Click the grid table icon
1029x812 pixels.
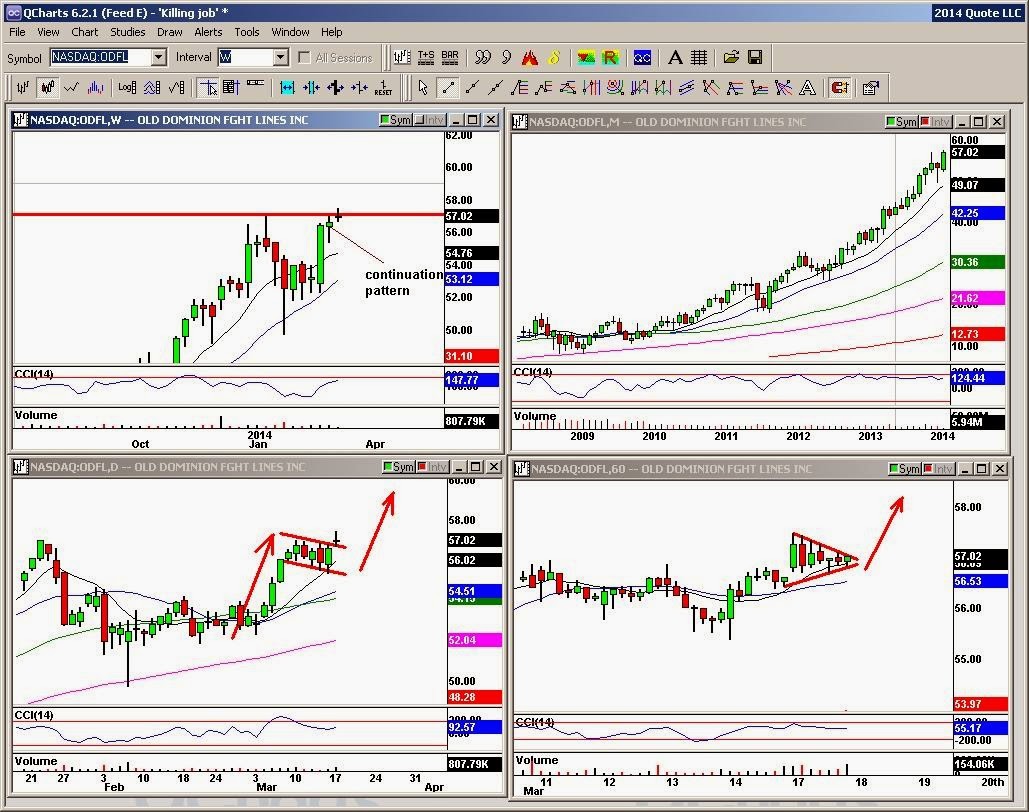click(699, 58)
